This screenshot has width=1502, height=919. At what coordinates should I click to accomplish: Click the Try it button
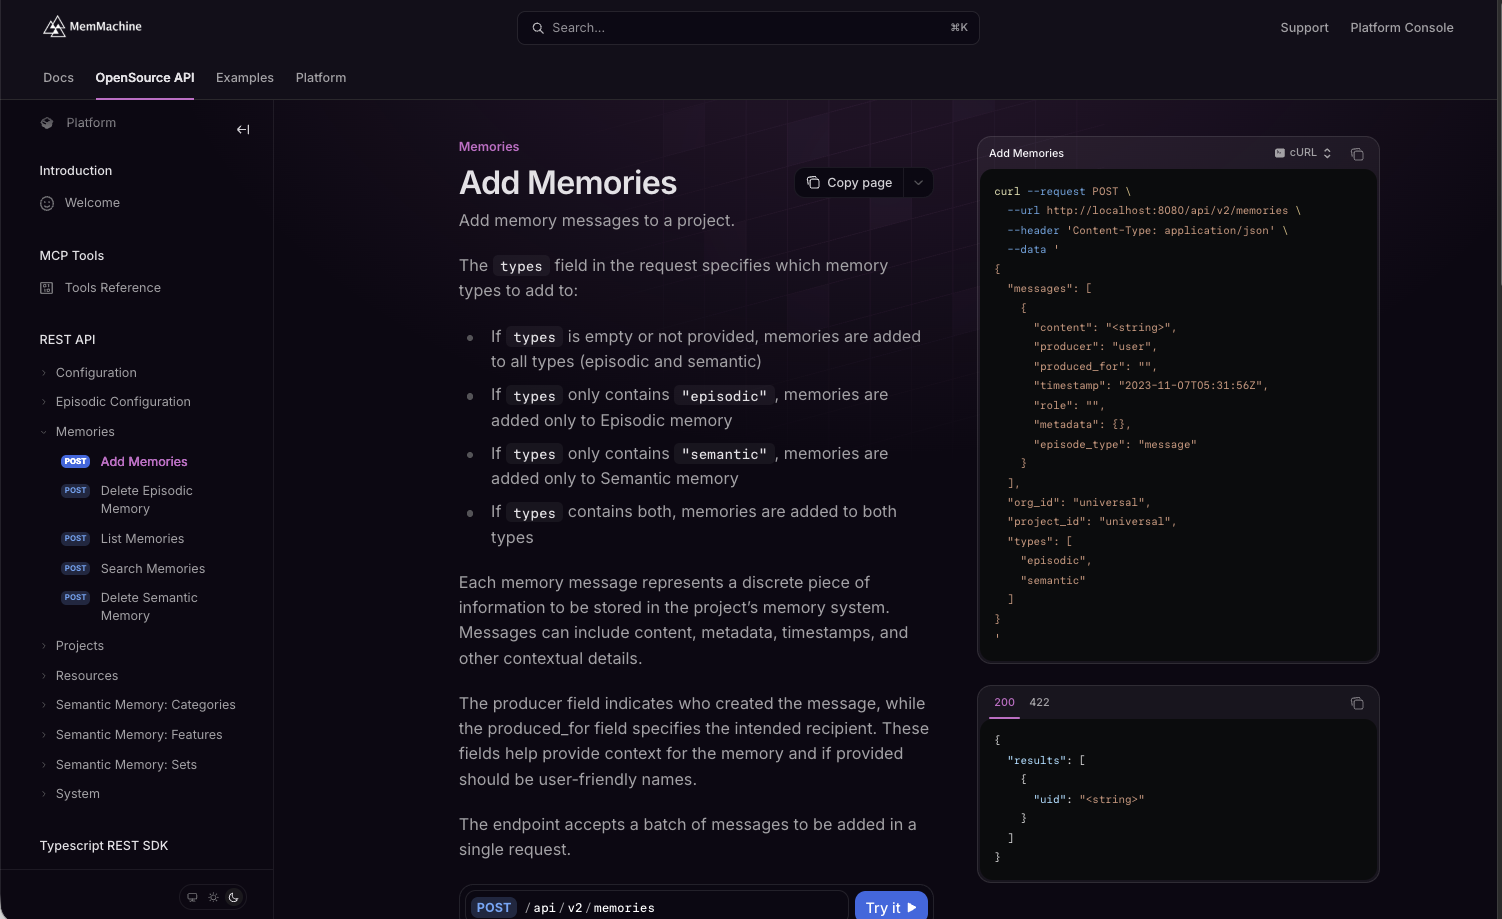891,907
